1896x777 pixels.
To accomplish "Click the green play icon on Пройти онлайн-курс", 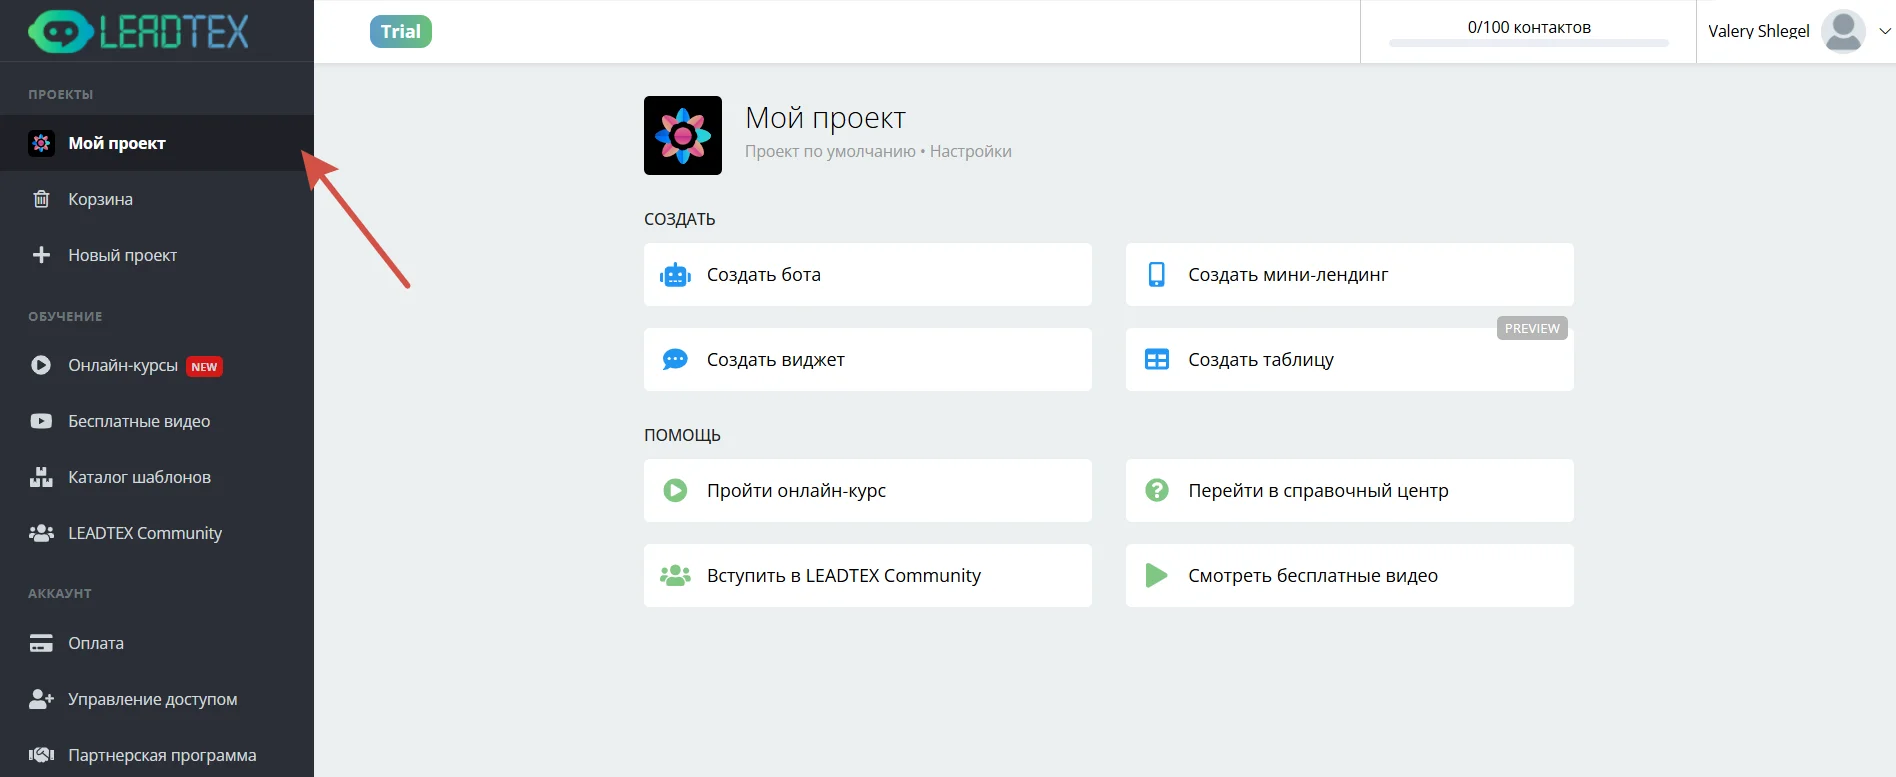I will [x=675, y=490].
